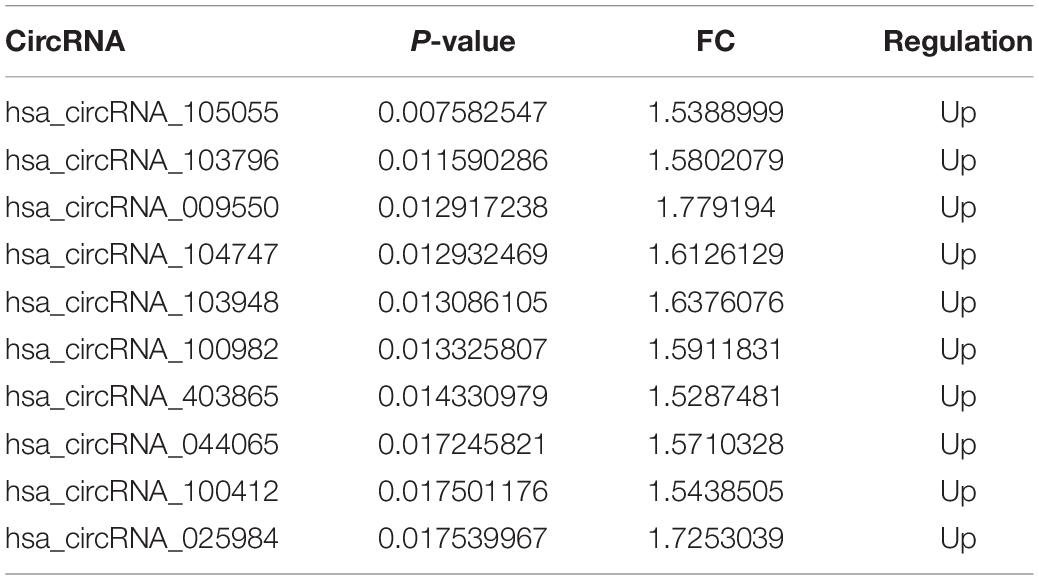This screenshot has width=1039, height=580.
Task: Click the P-value 0.007582547
Action: coord(463,113)
